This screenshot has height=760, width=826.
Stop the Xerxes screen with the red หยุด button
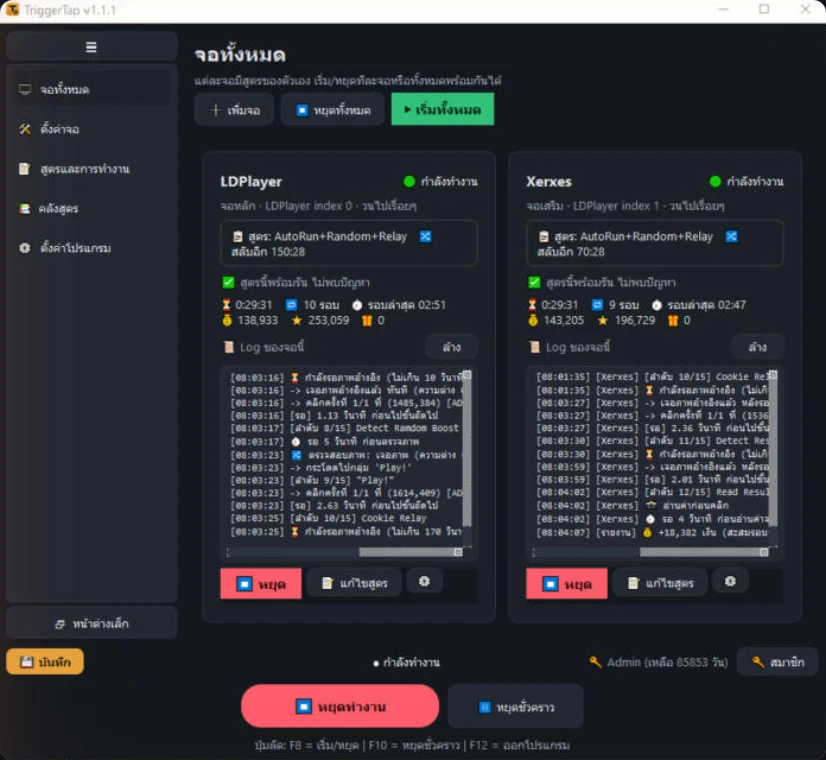pos(567,584)
